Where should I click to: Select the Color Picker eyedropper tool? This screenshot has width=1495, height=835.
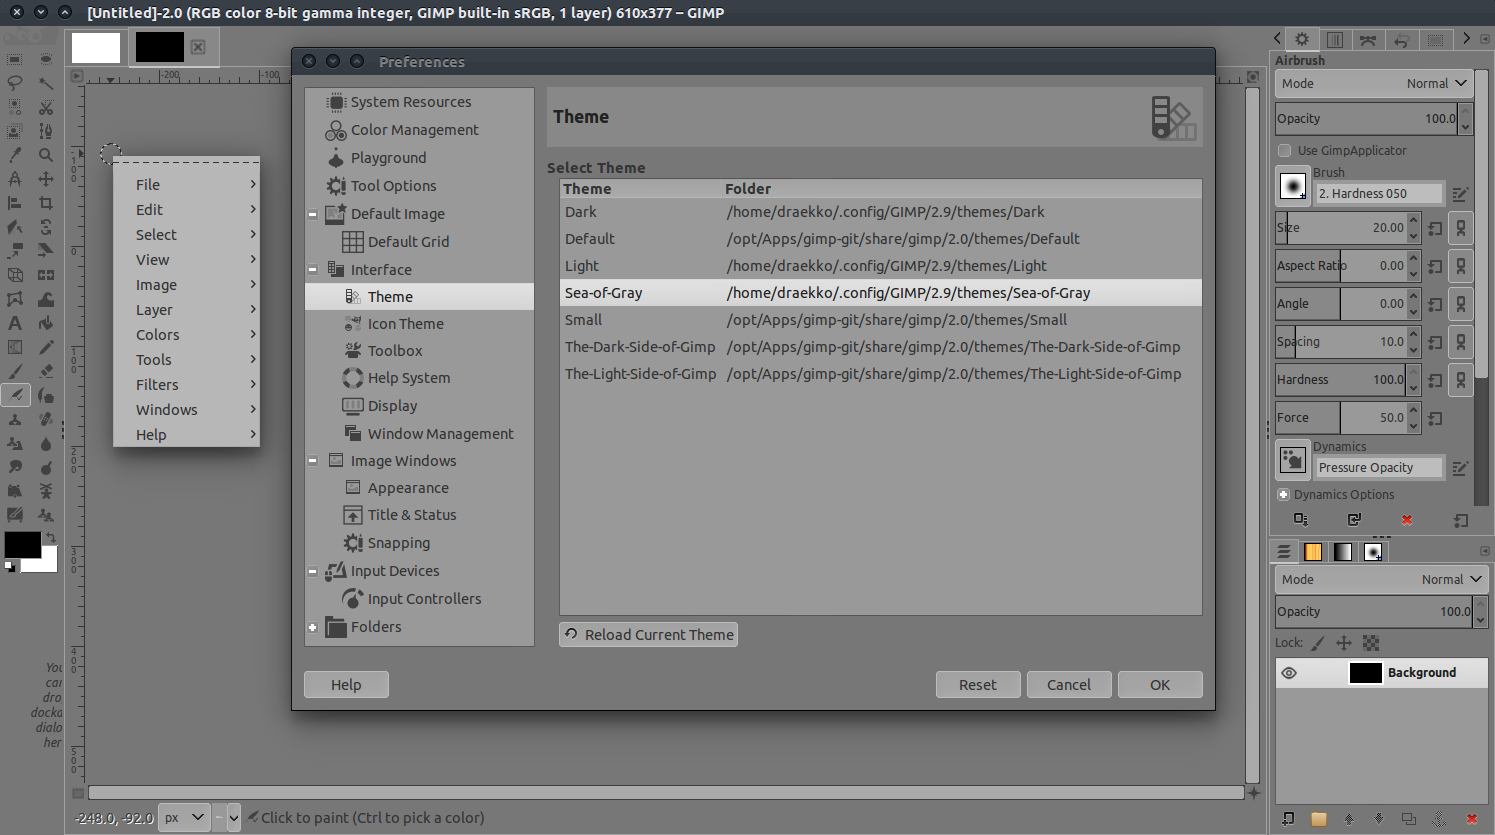[15, 154]
